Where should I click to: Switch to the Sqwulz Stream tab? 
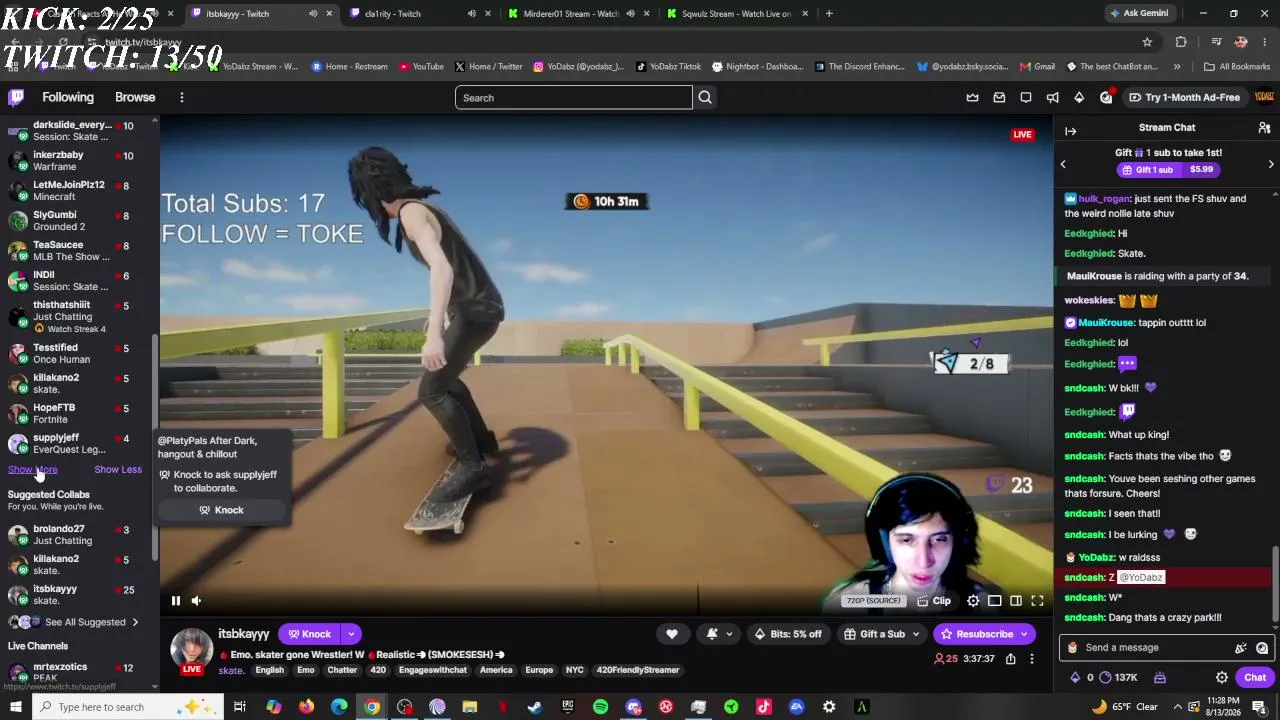(737, 14)
